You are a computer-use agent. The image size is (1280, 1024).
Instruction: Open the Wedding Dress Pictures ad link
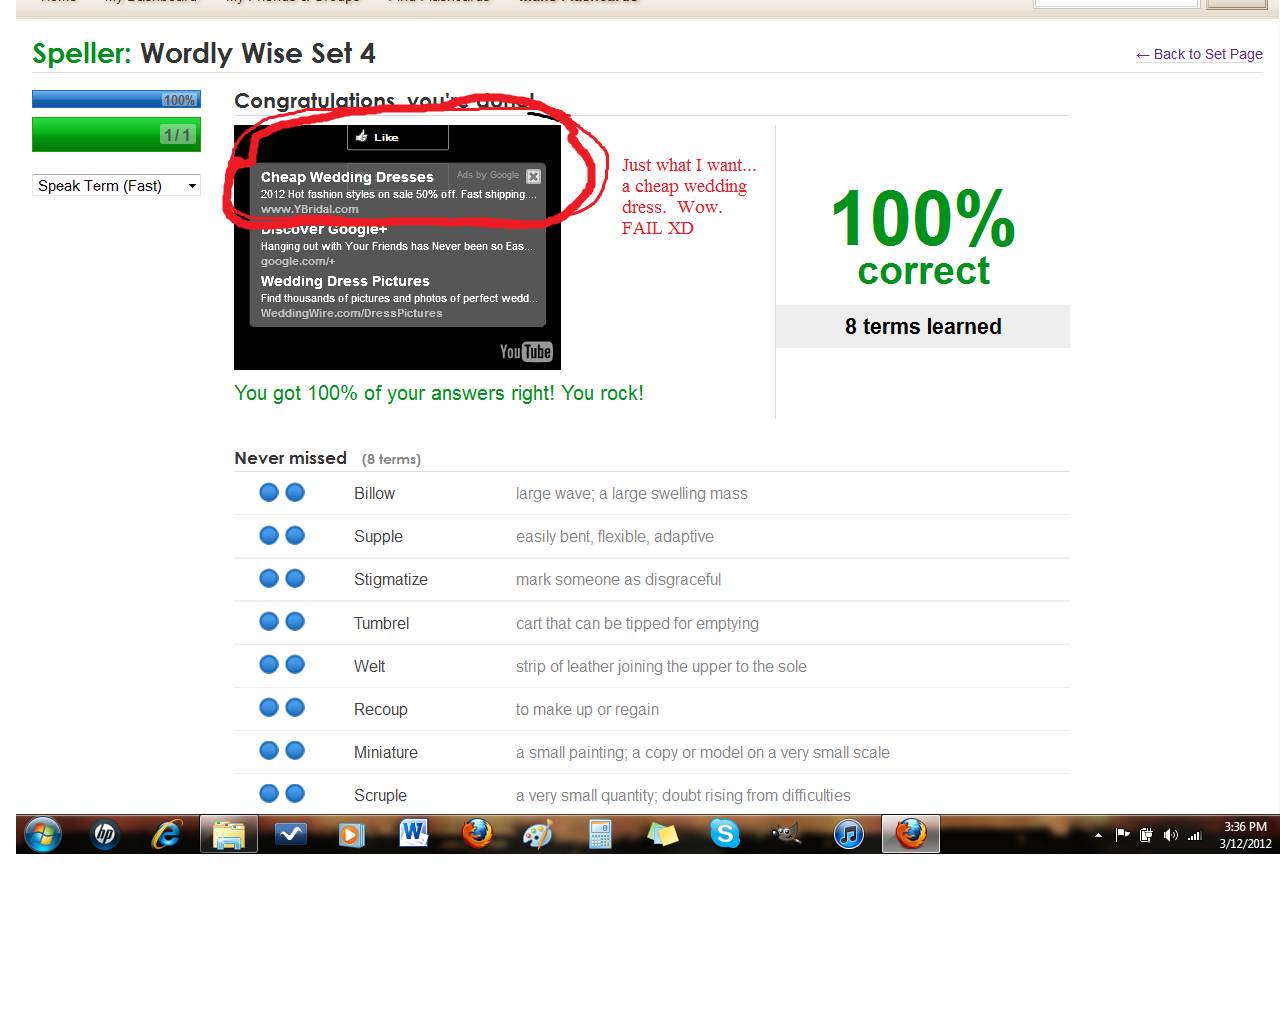point(345,281)
